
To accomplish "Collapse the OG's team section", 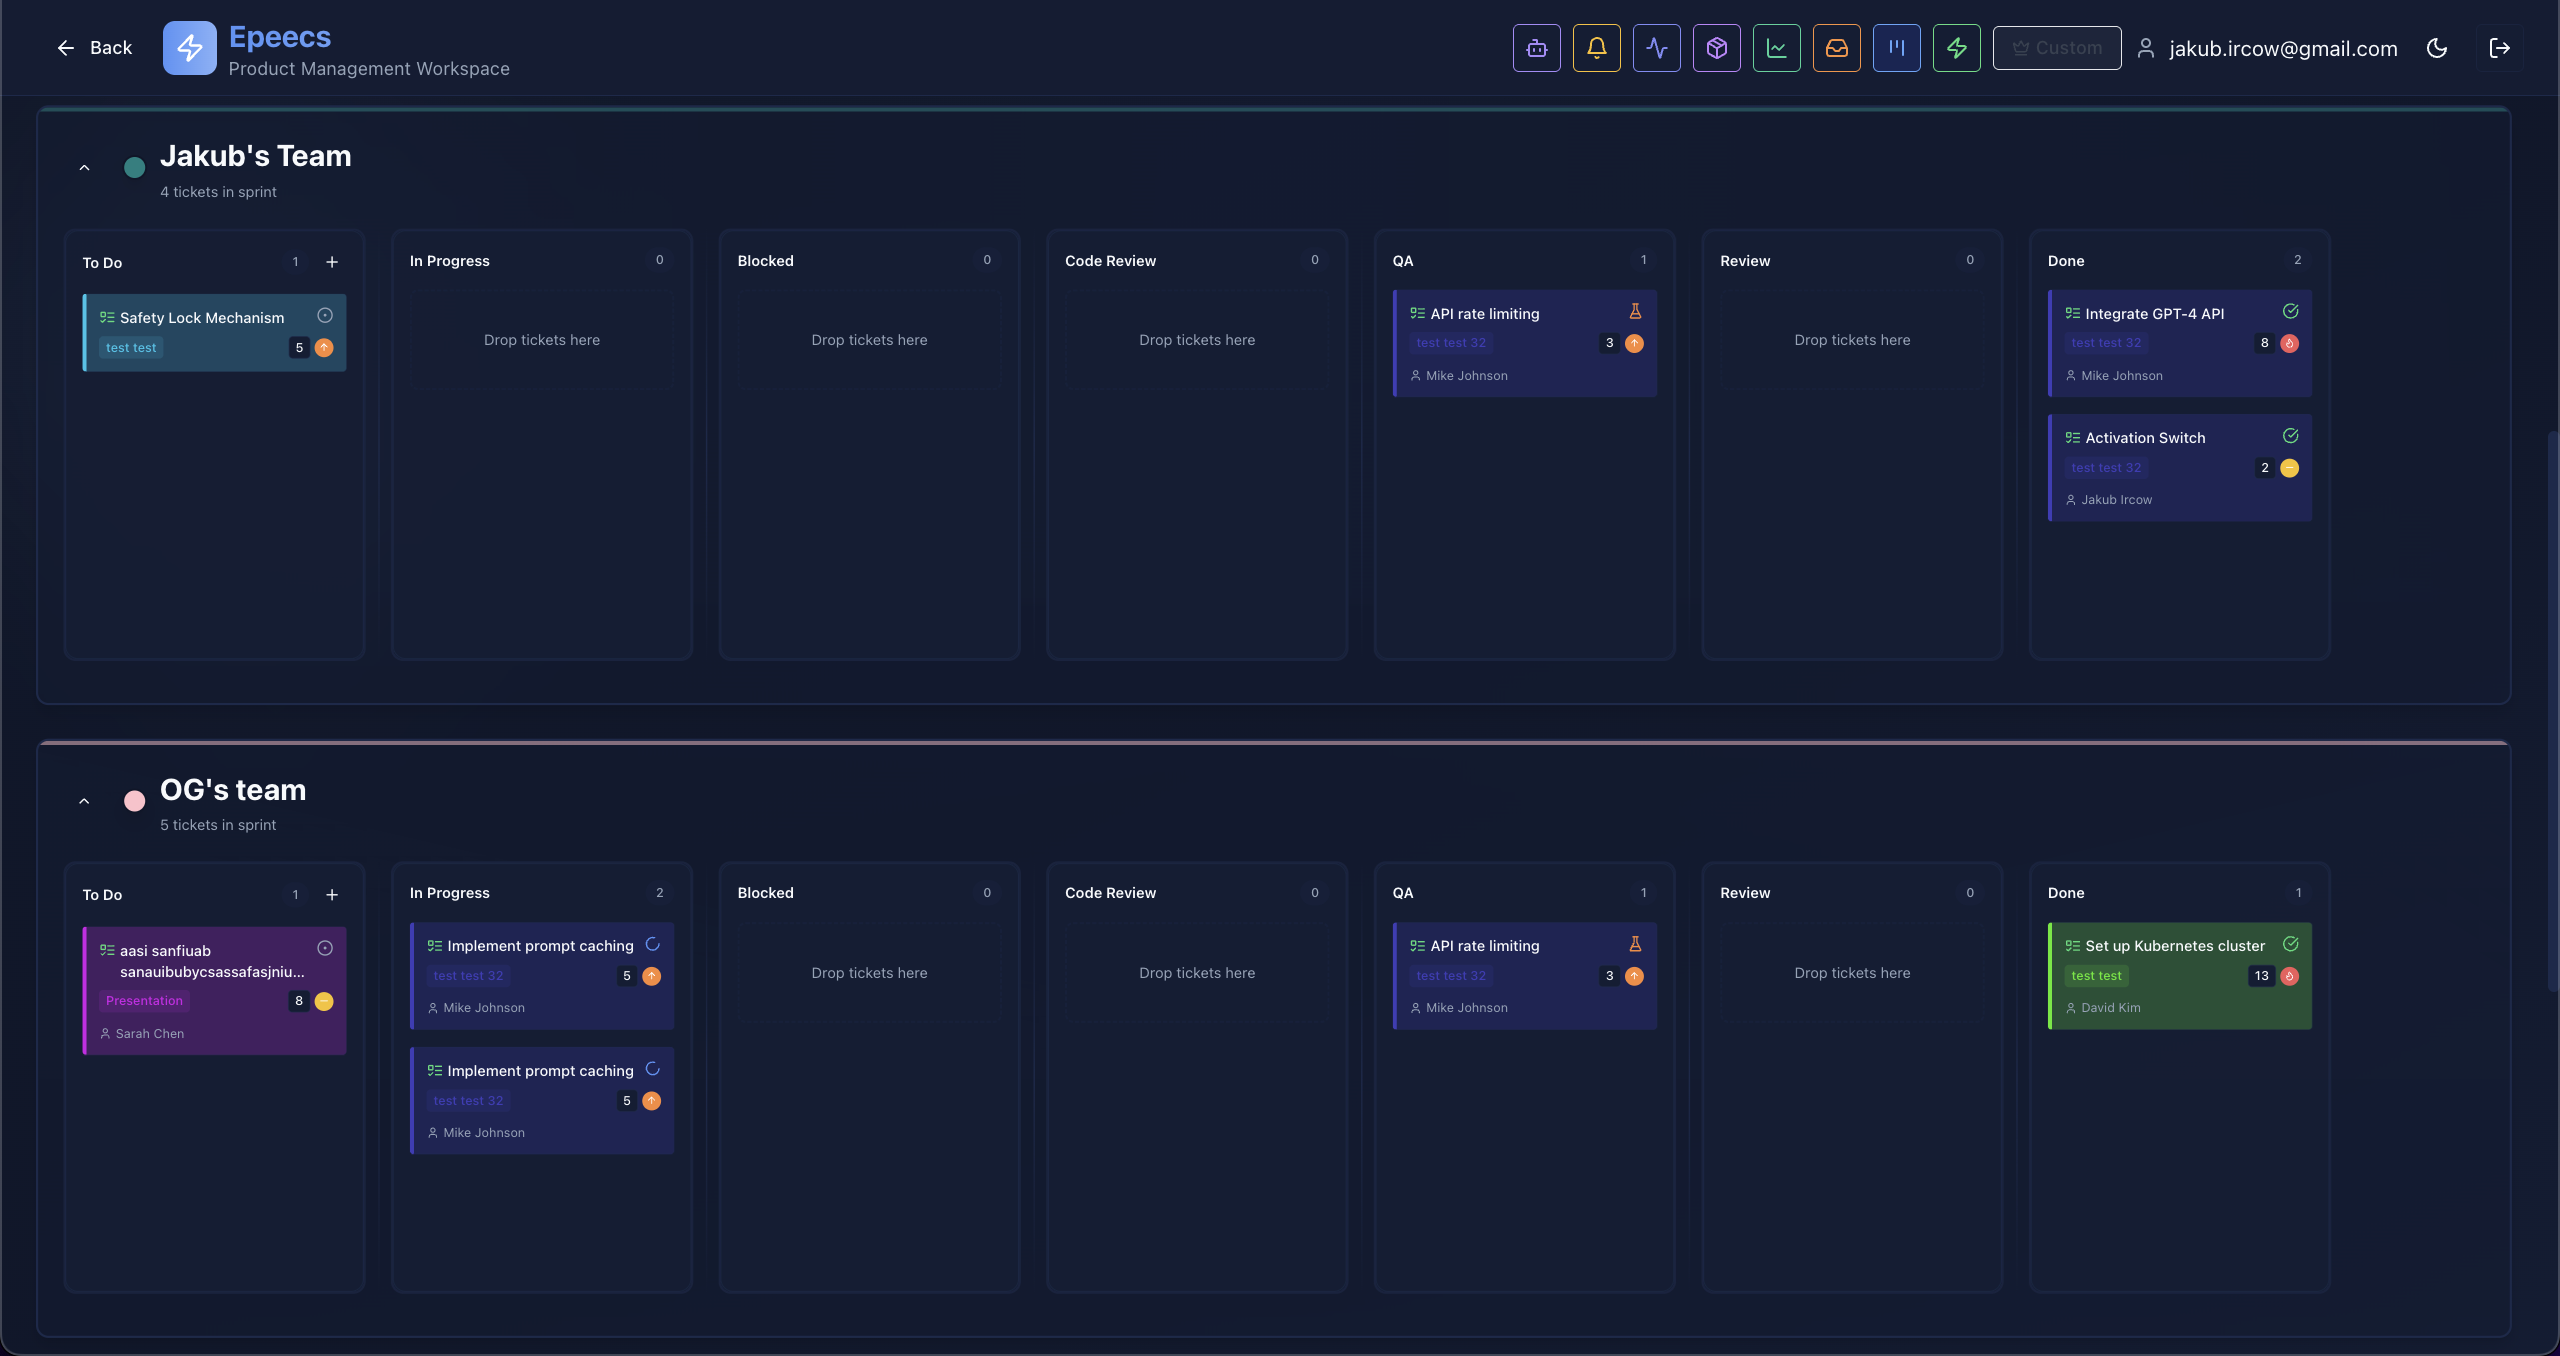I will (84, 800).
